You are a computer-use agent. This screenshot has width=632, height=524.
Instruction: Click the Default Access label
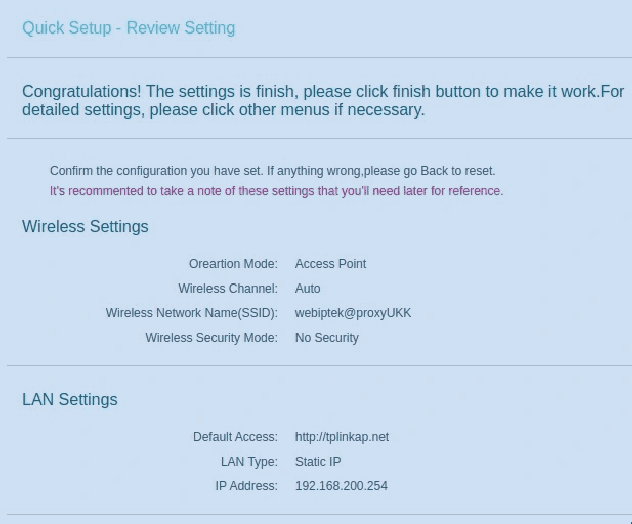[x=235, y=437]
